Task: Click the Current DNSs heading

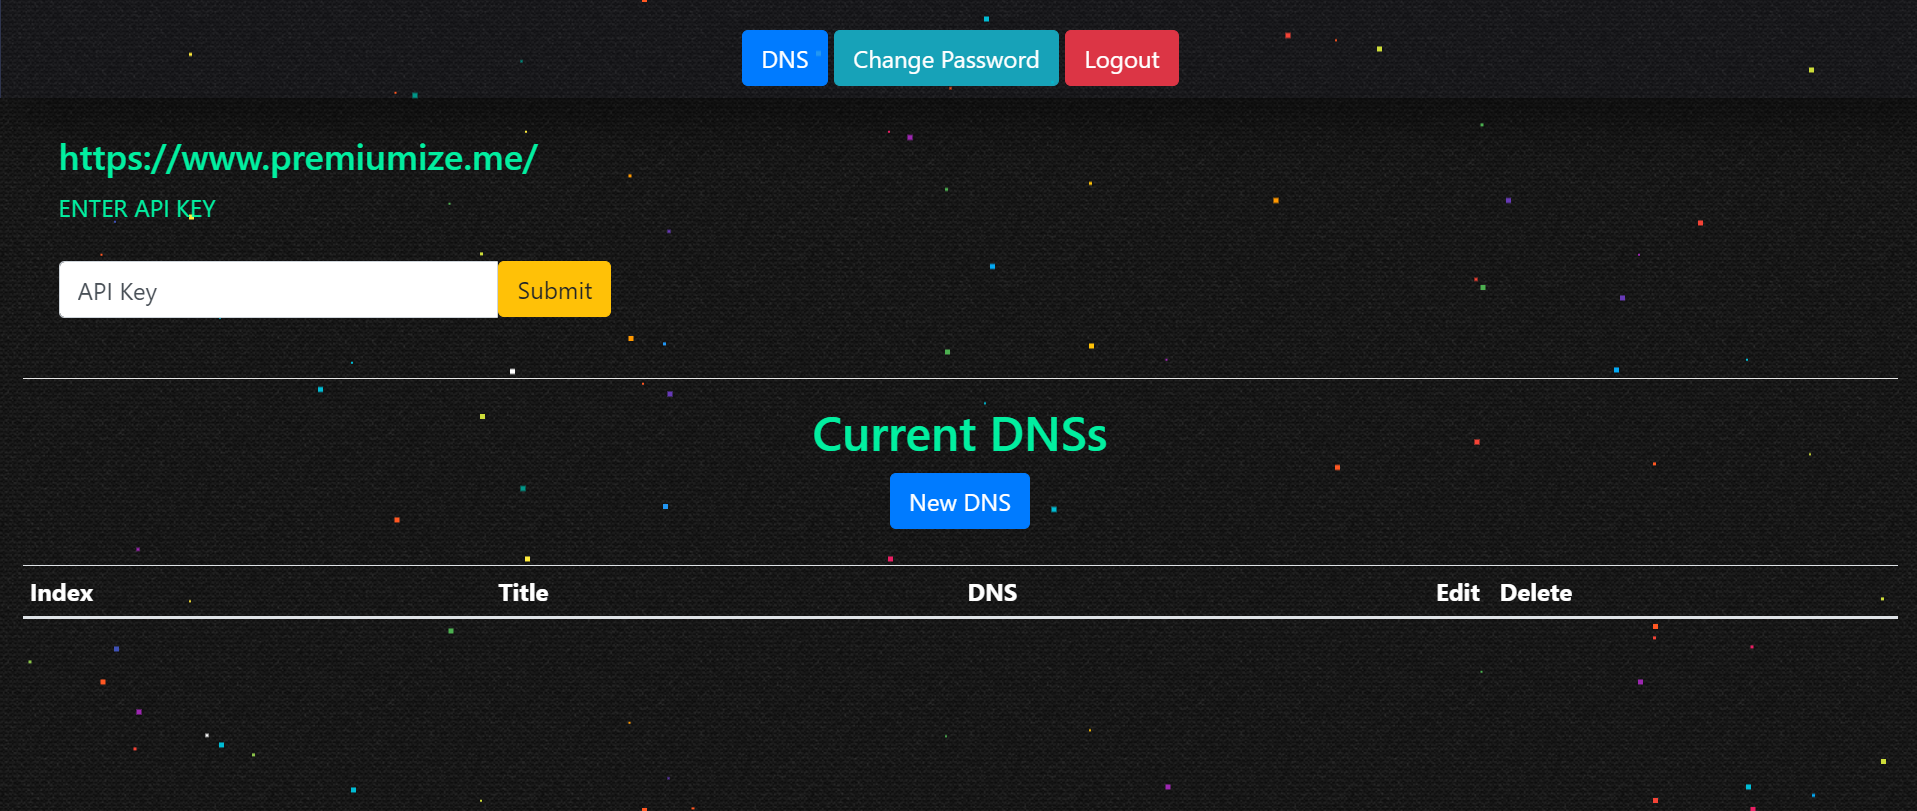Action: 959,435
